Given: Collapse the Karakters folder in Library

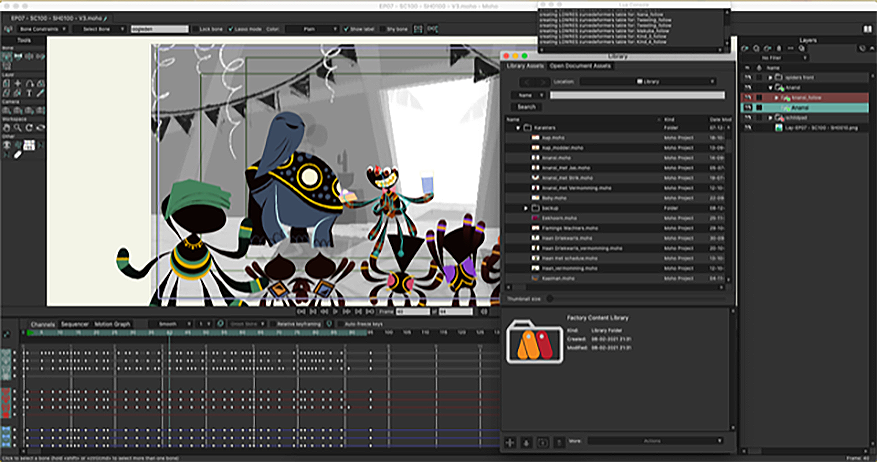Looking at the screenshot, I should (518, 128).
